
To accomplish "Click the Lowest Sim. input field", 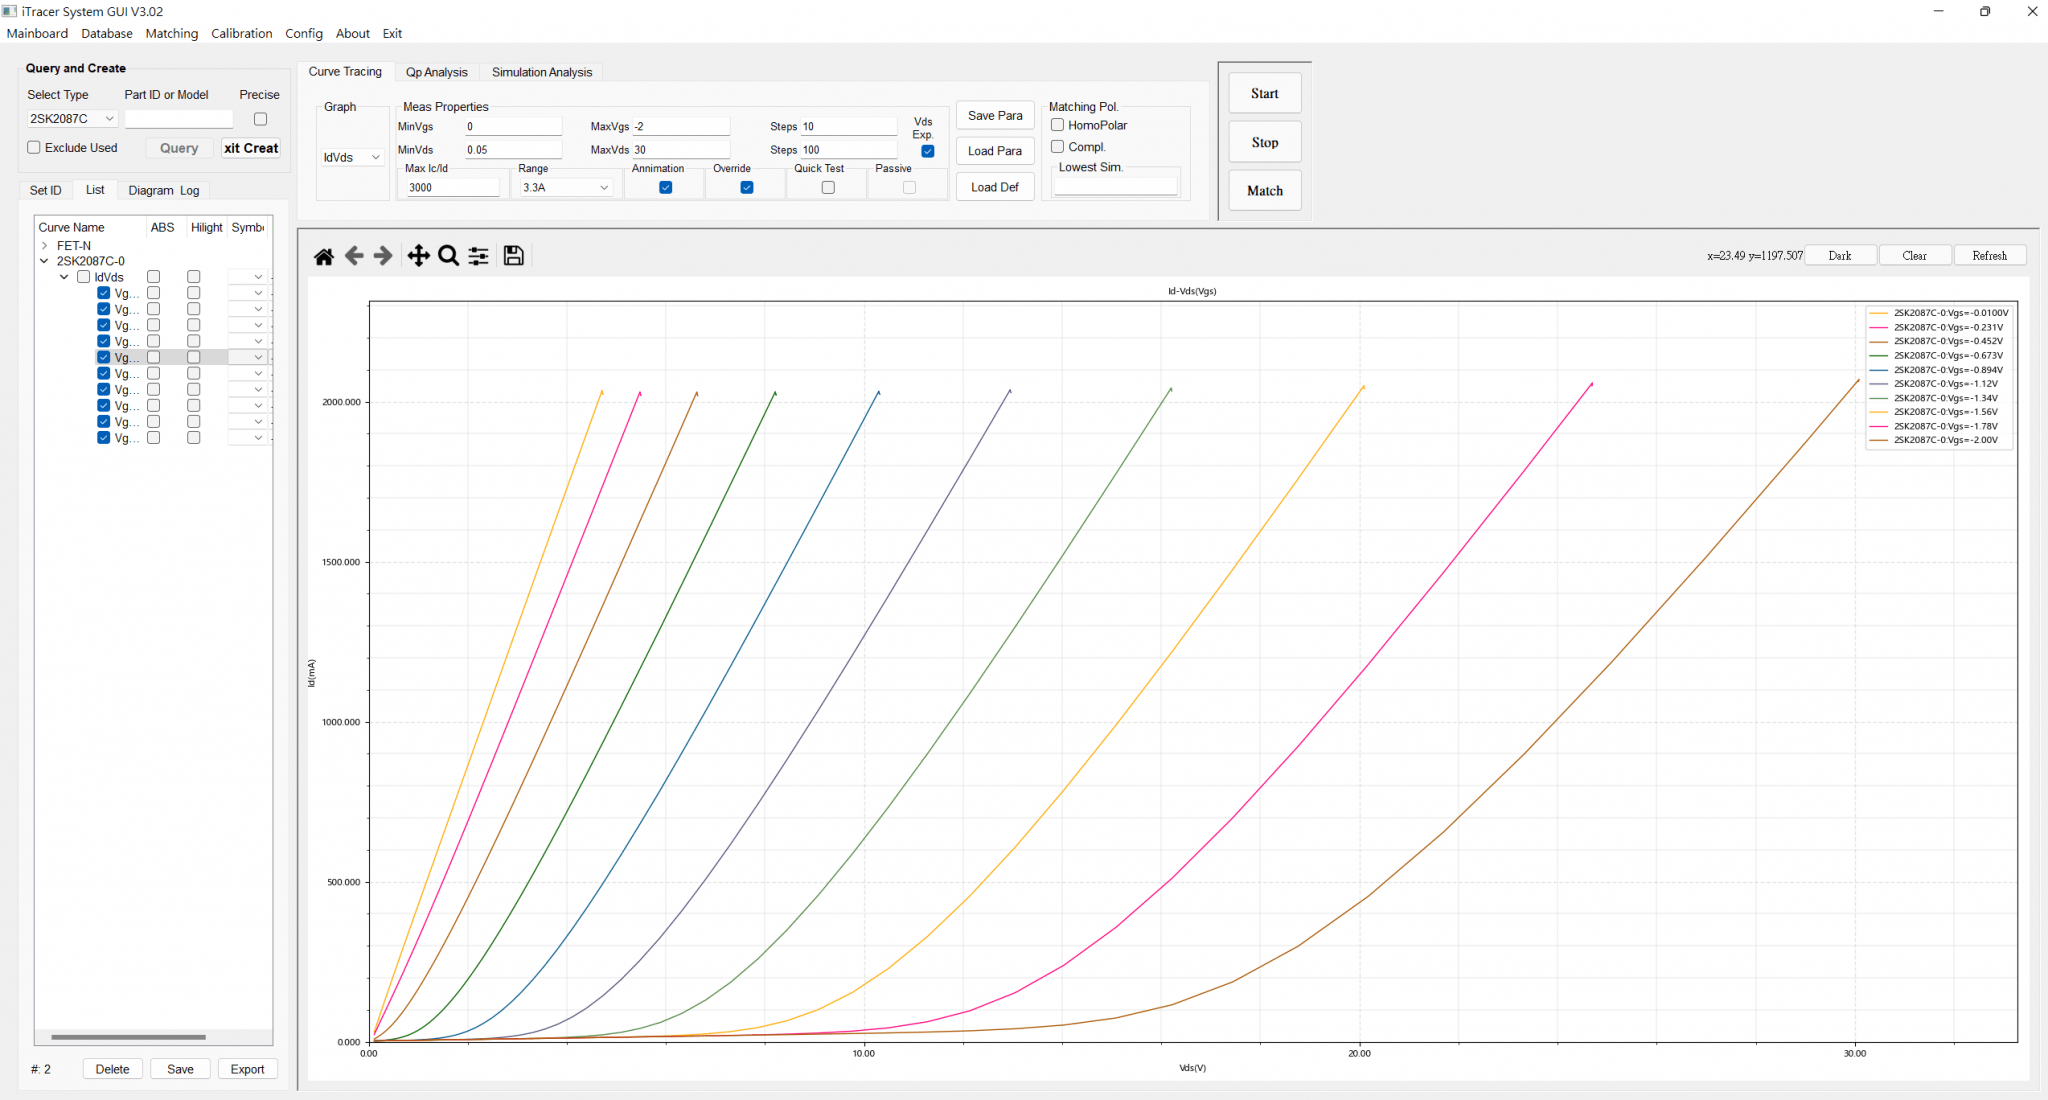I will [x=1116, y=187].
